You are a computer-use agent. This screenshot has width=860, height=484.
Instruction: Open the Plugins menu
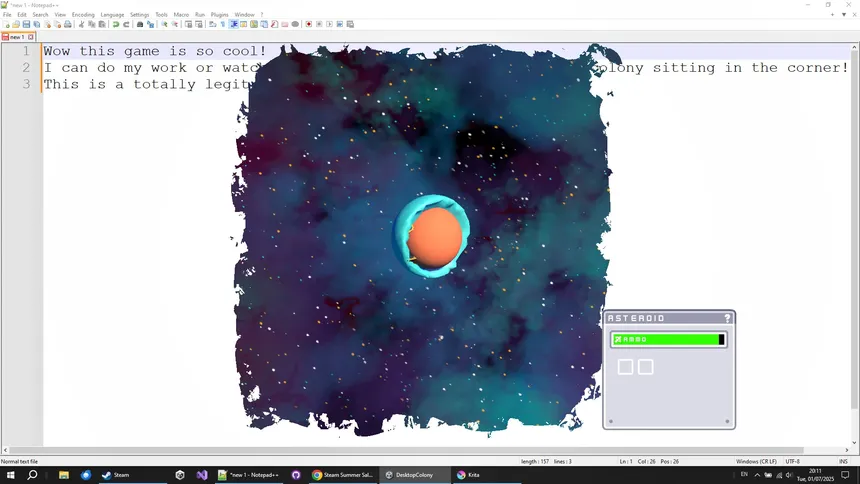tap(219, 15)
